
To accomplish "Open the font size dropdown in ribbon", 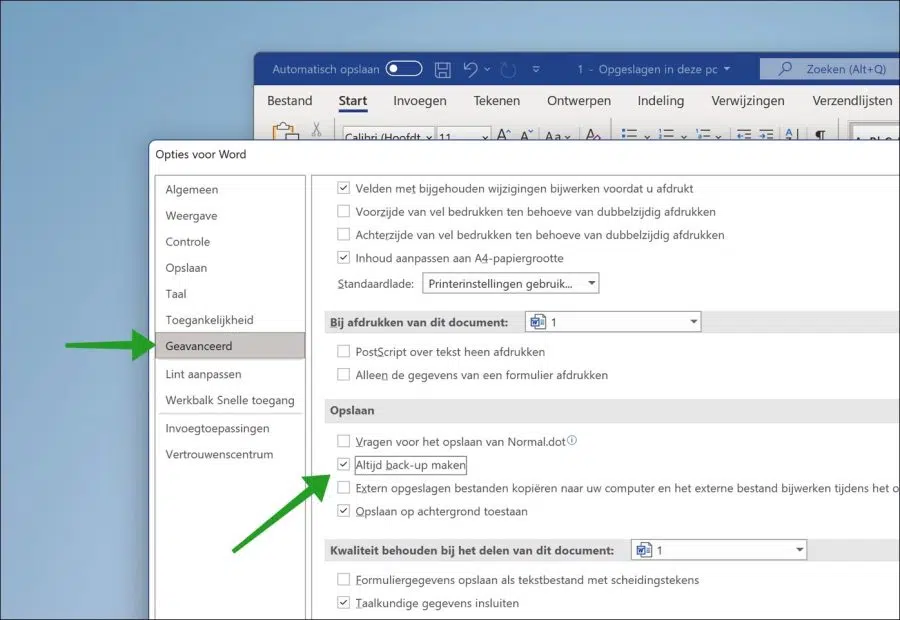I will coord(485,138).
